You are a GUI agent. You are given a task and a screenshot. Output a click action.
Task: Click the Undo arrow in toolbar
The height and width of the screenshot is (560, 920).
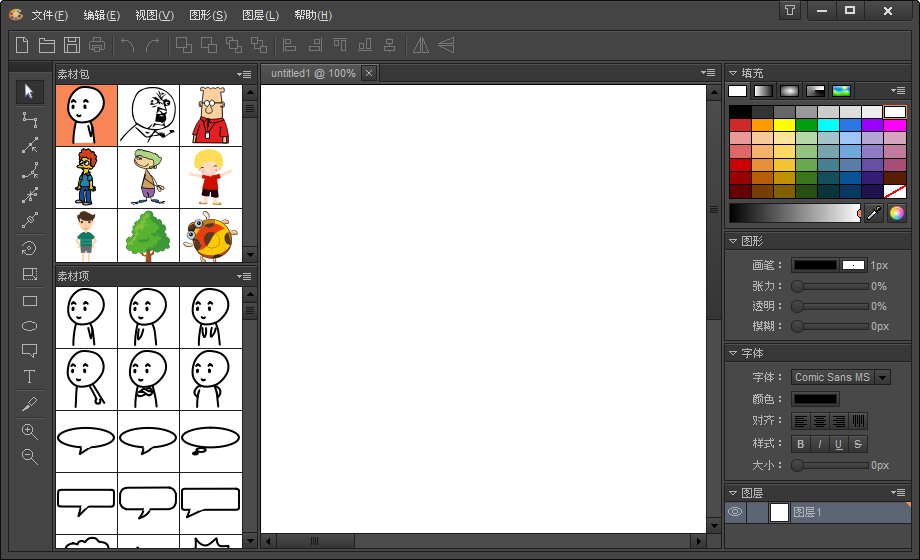[x=128, y=45]
